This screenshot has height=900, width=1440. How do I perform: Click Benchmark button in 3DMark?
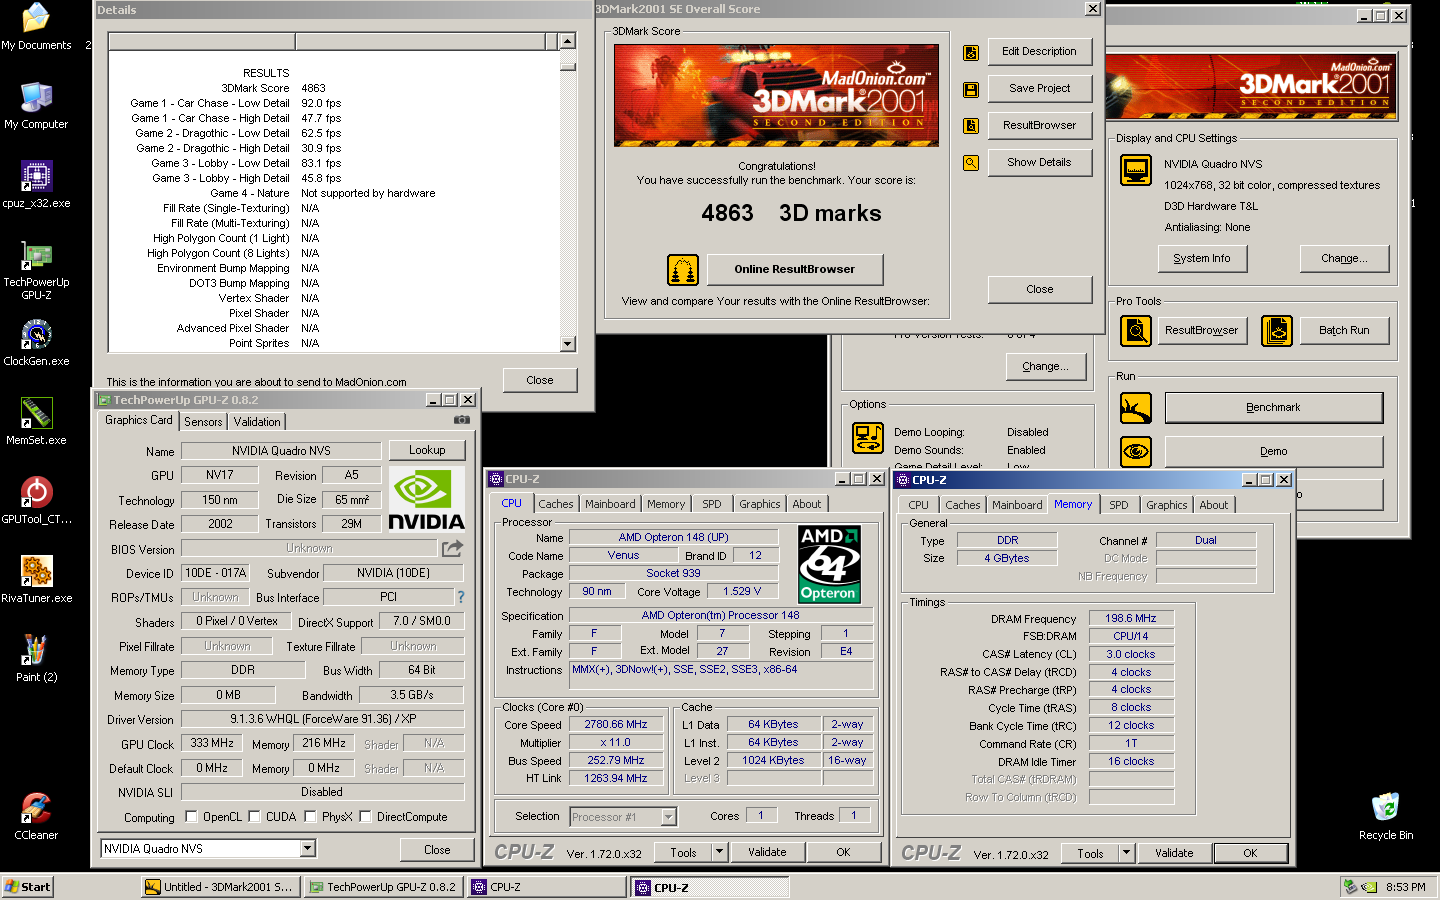(x=1274, y=408)
